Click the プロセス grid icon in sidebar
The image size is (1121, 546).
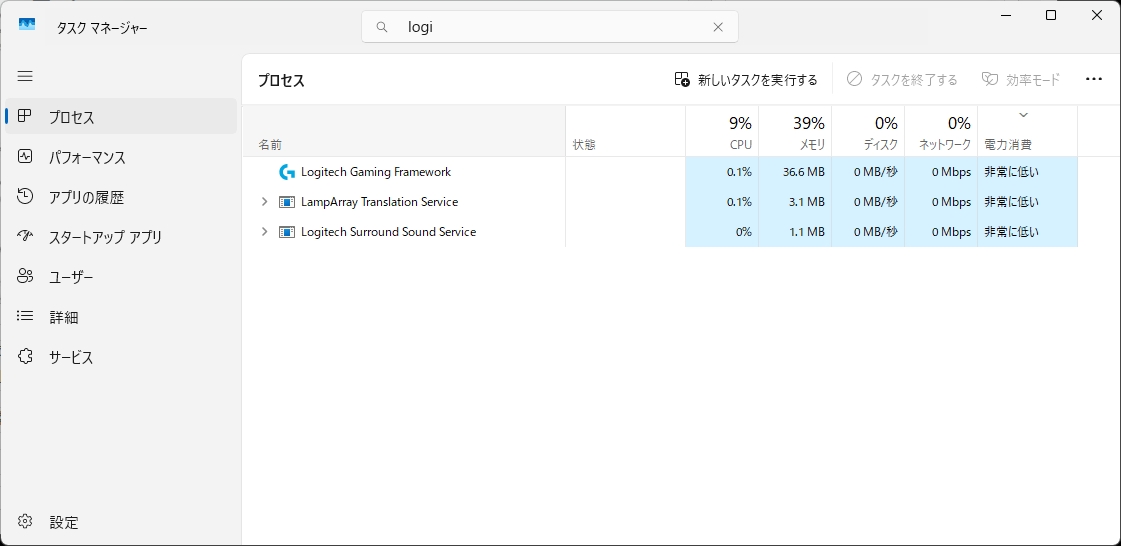point(25,116)
